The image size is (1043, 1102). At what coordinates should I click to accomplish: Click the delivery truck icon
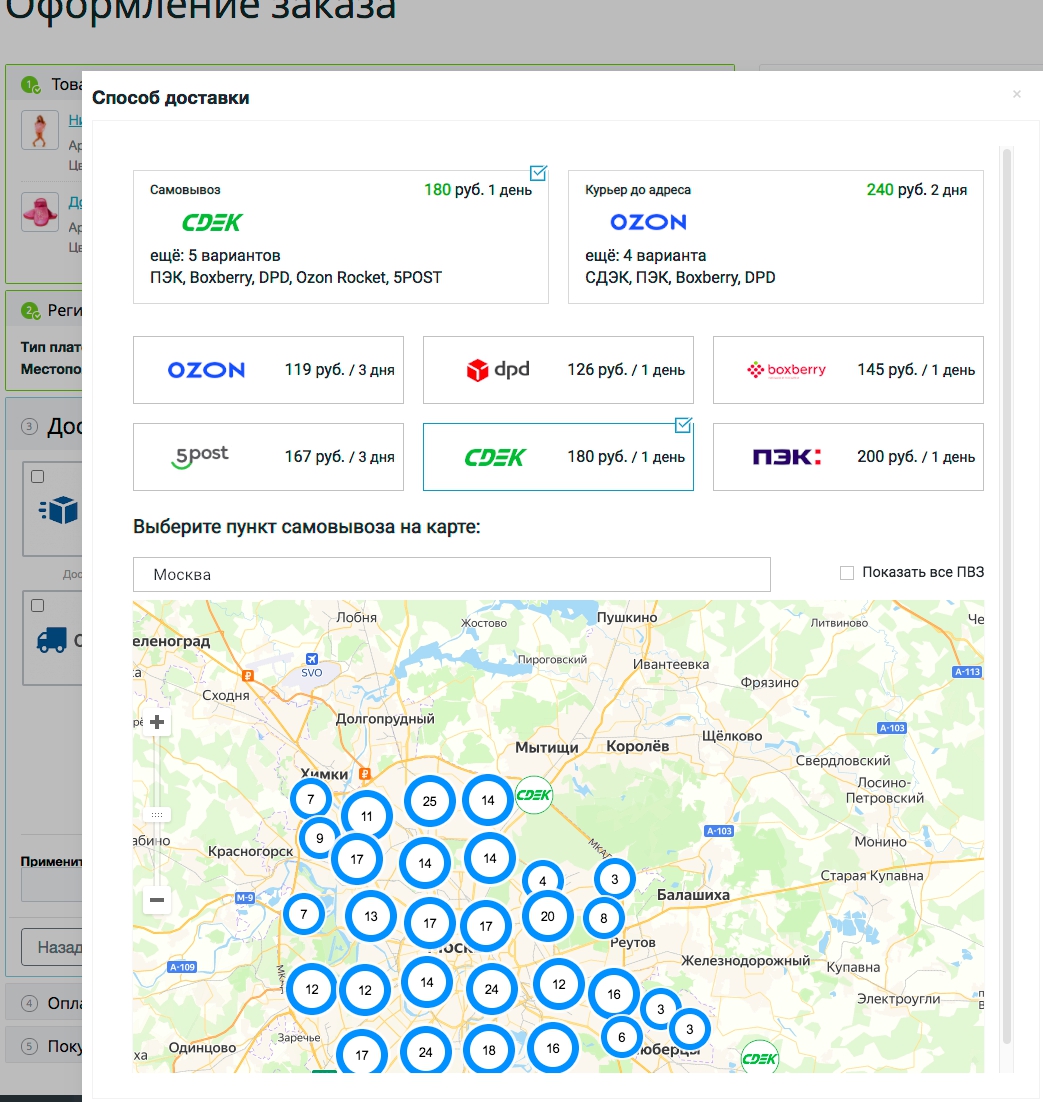tap(52, 640)
